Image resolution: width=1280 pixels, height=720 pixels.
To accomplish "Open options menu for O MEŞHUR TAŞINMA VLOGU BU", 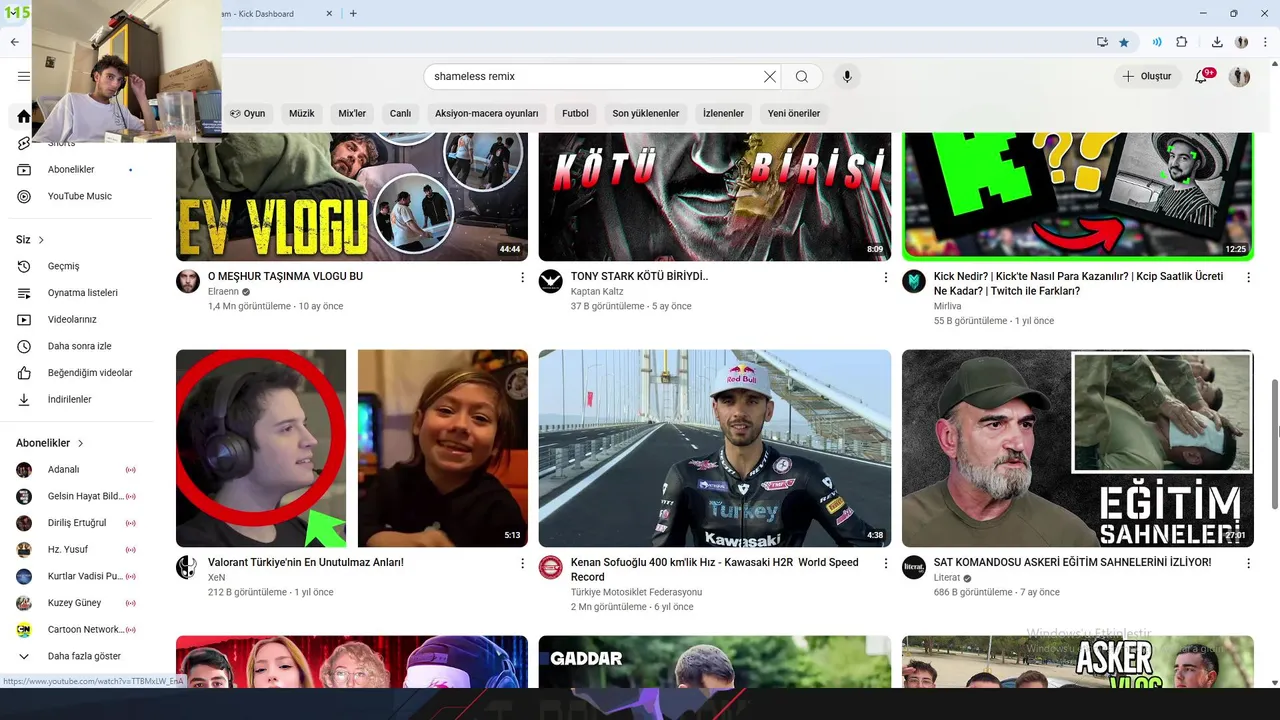I will 522,277.
